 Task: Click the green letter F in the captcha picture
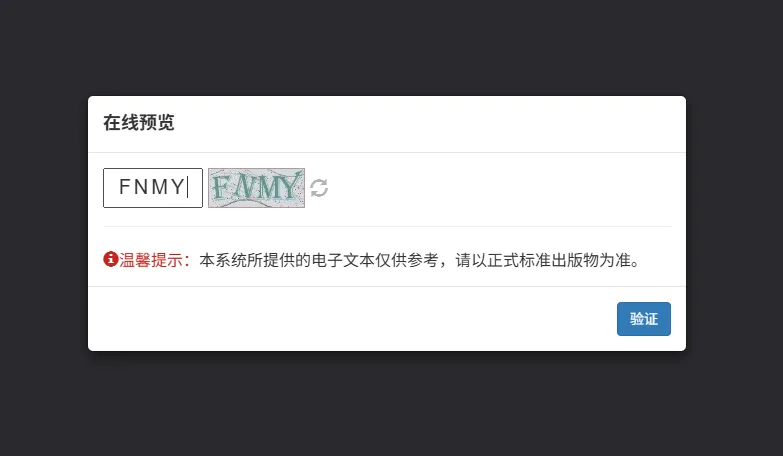coord(221,188)
